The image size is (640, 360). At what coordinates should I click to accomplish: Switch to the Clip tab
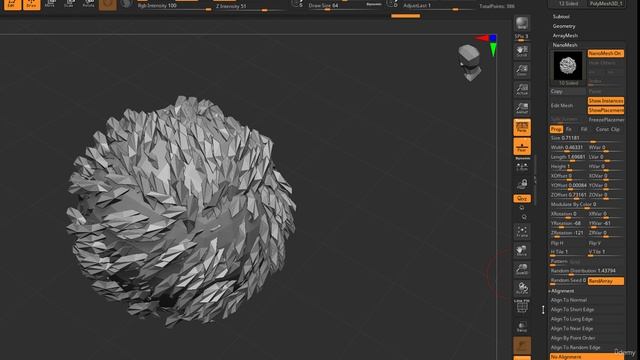tap(615, 129)
